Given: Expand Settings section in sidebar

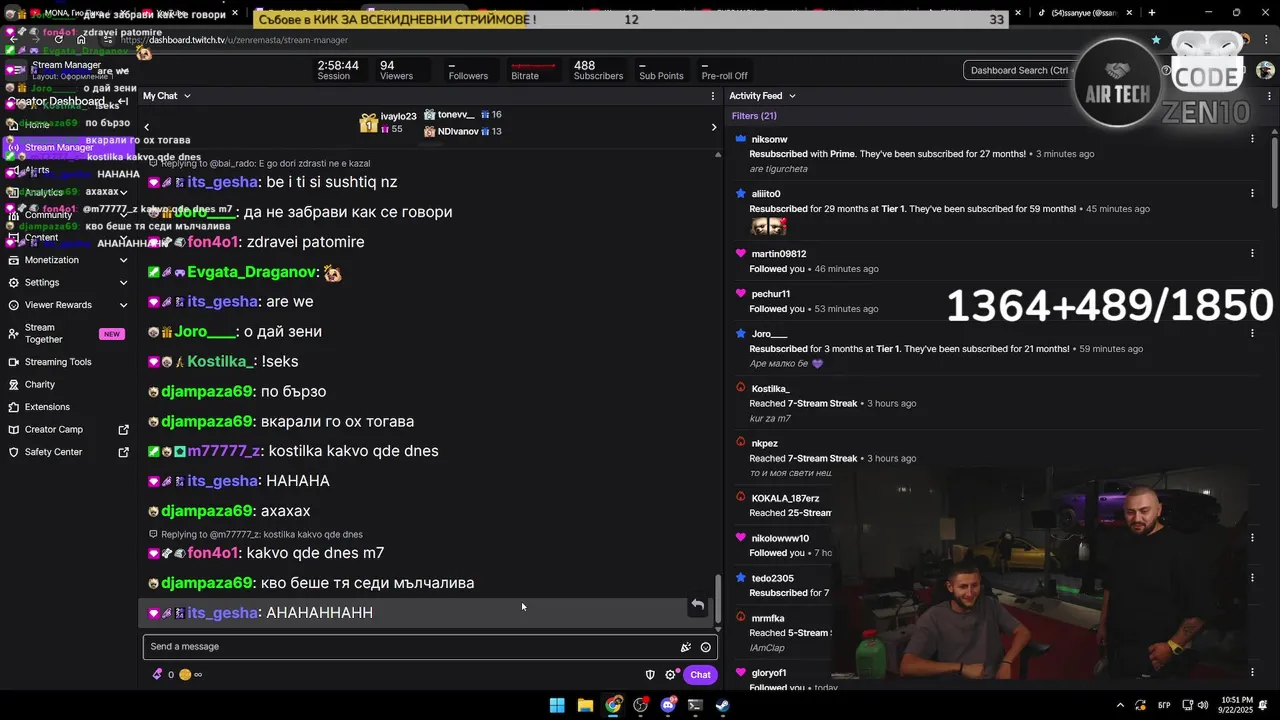Looking at the screenshot, I should 123,282.
